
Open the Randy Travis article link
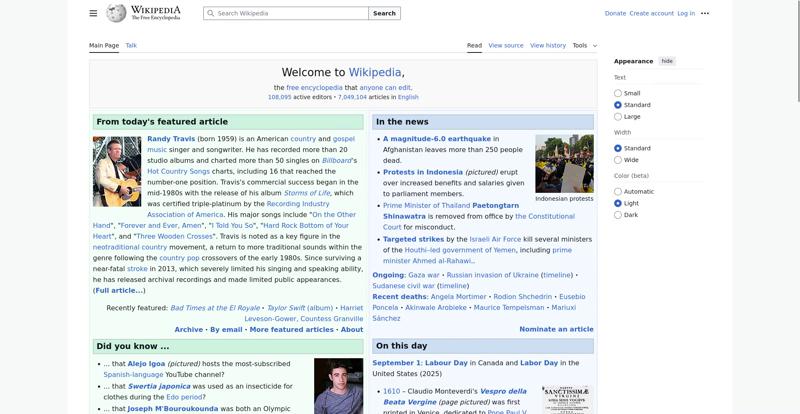pyautogui.click(x=171, y=139)
